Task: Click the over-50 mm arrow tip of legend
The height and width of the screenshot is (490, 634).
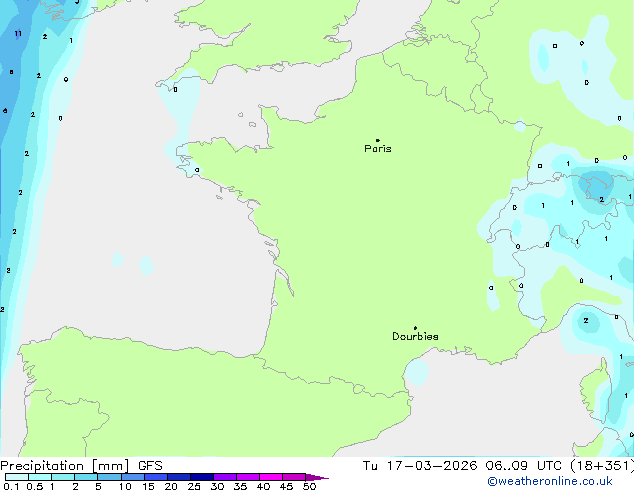Action: click(x=317, y=477)
